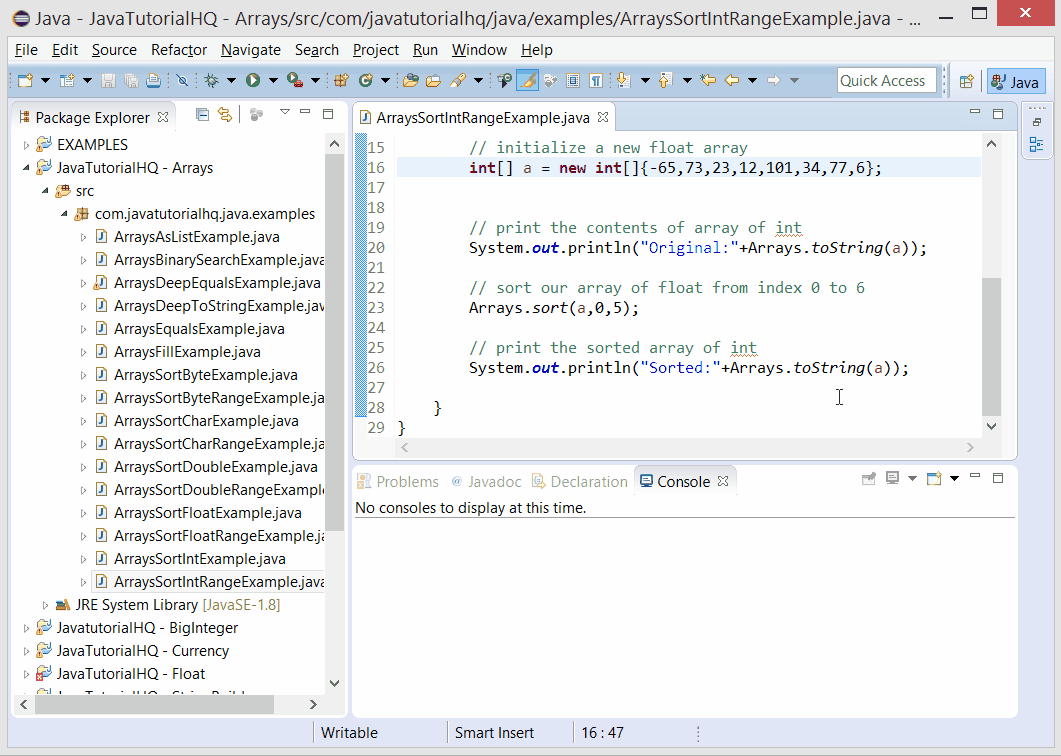Click the Open Type icon
The height and width of the screenshot is (756, 1061).
point(410,81)
